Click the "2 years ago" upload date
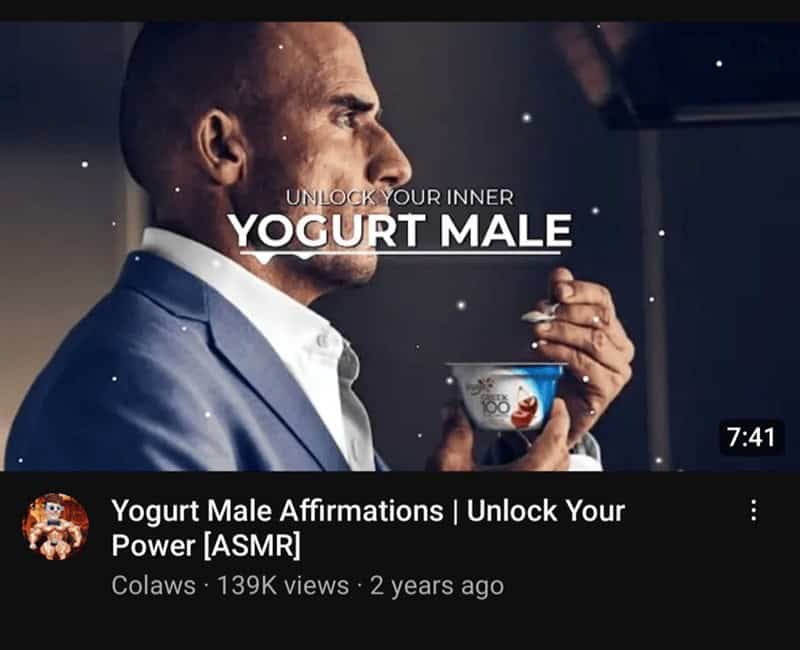800x650 pixels. click(x=437, y=585)
